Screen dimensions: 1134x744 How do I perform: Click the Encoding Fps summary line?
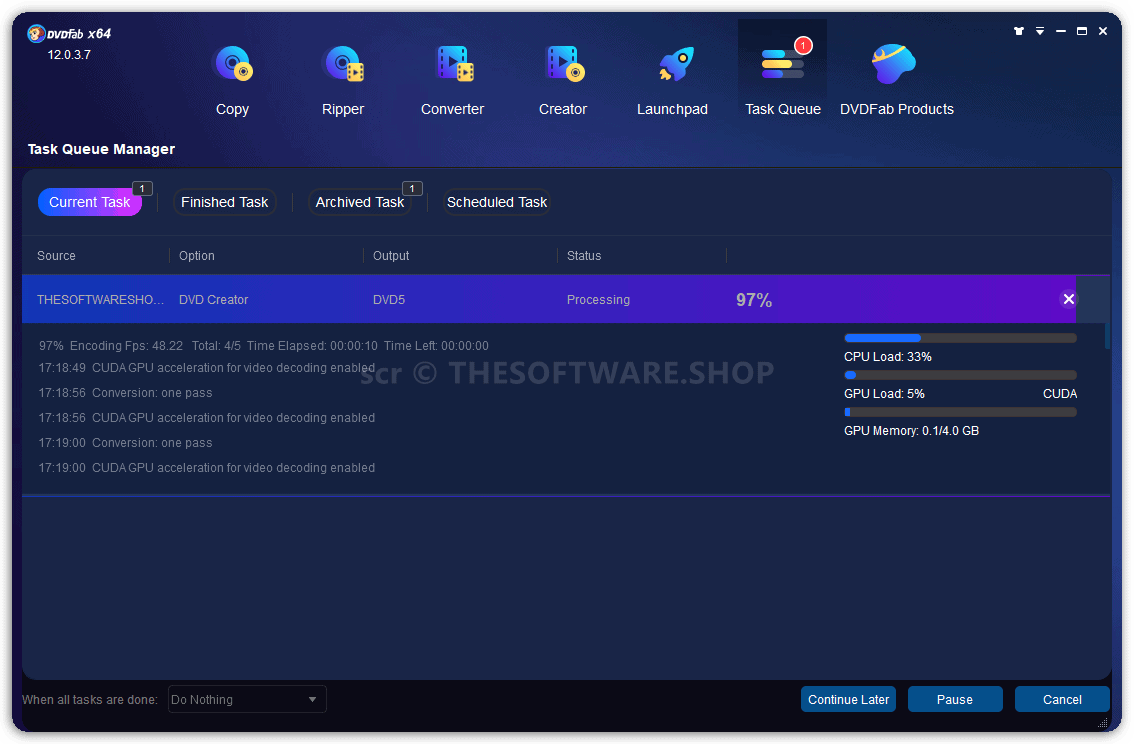(263, 346)
